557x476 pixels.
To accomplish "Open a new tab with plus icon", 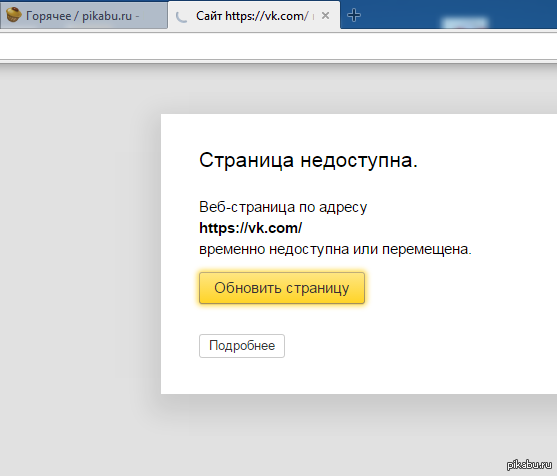I will (354, 15).
